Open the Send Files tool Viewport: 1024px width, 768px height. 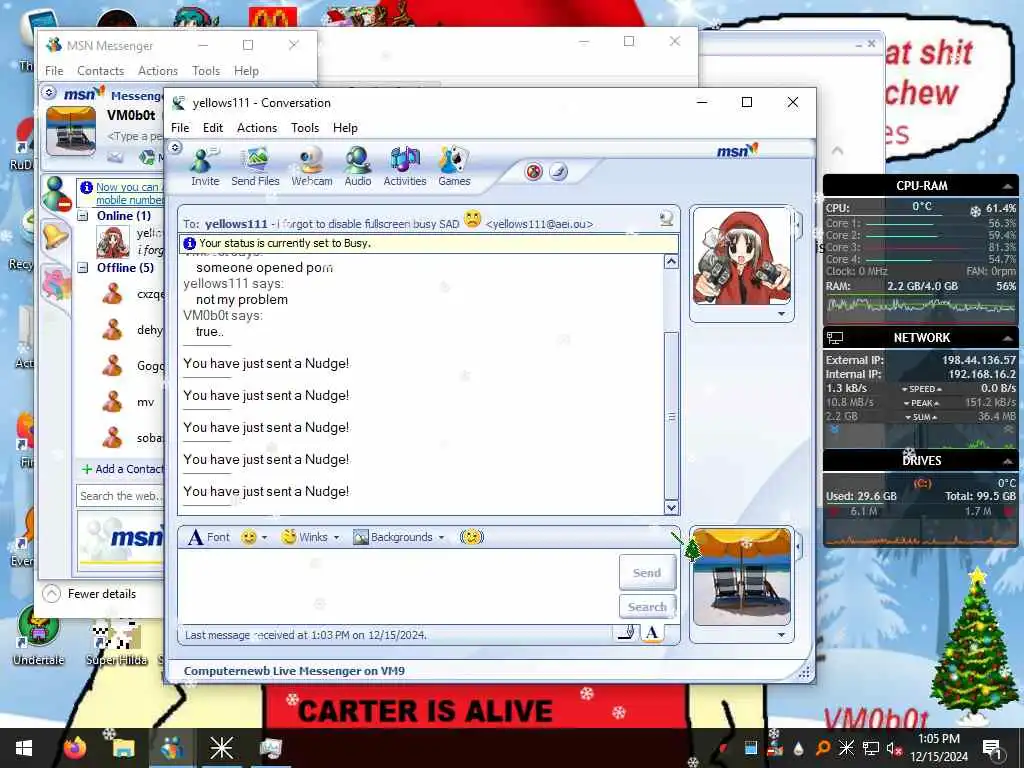(x=255, y=167)
